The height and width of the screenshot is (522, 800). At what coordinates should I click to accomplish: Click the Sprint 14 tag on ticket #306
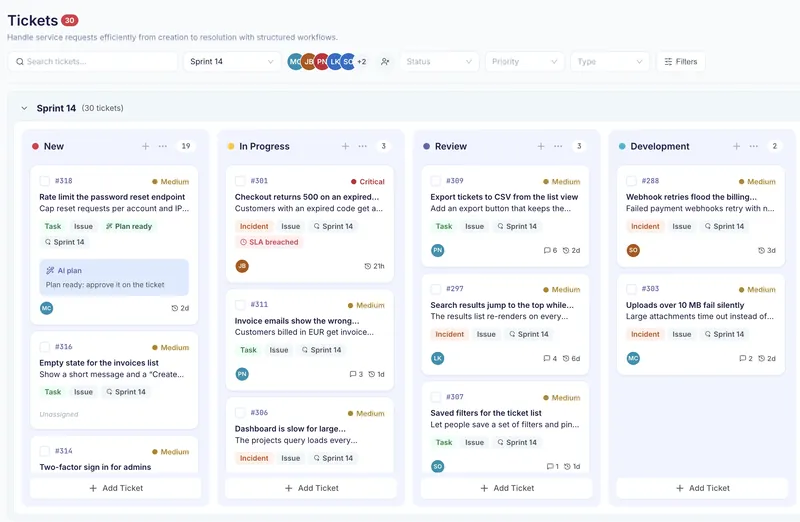click(333, 458)
